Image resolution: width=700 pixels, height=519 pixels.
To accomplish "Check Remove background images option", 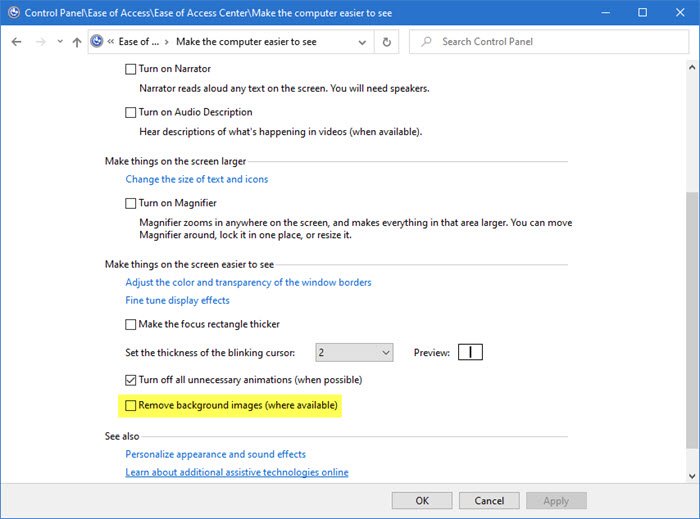I will point(131,406).
